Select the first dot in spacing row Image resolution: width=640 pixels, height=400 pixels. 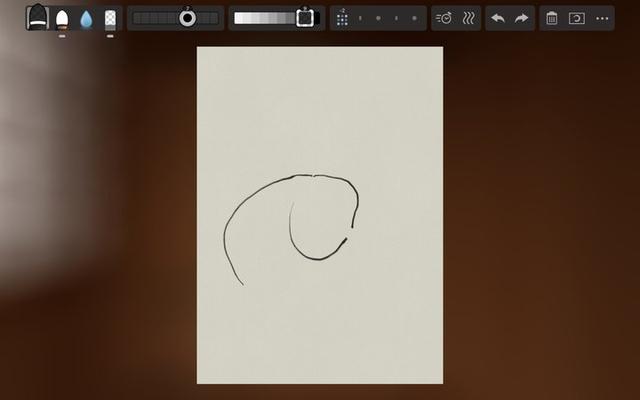[x=360, y=18]
